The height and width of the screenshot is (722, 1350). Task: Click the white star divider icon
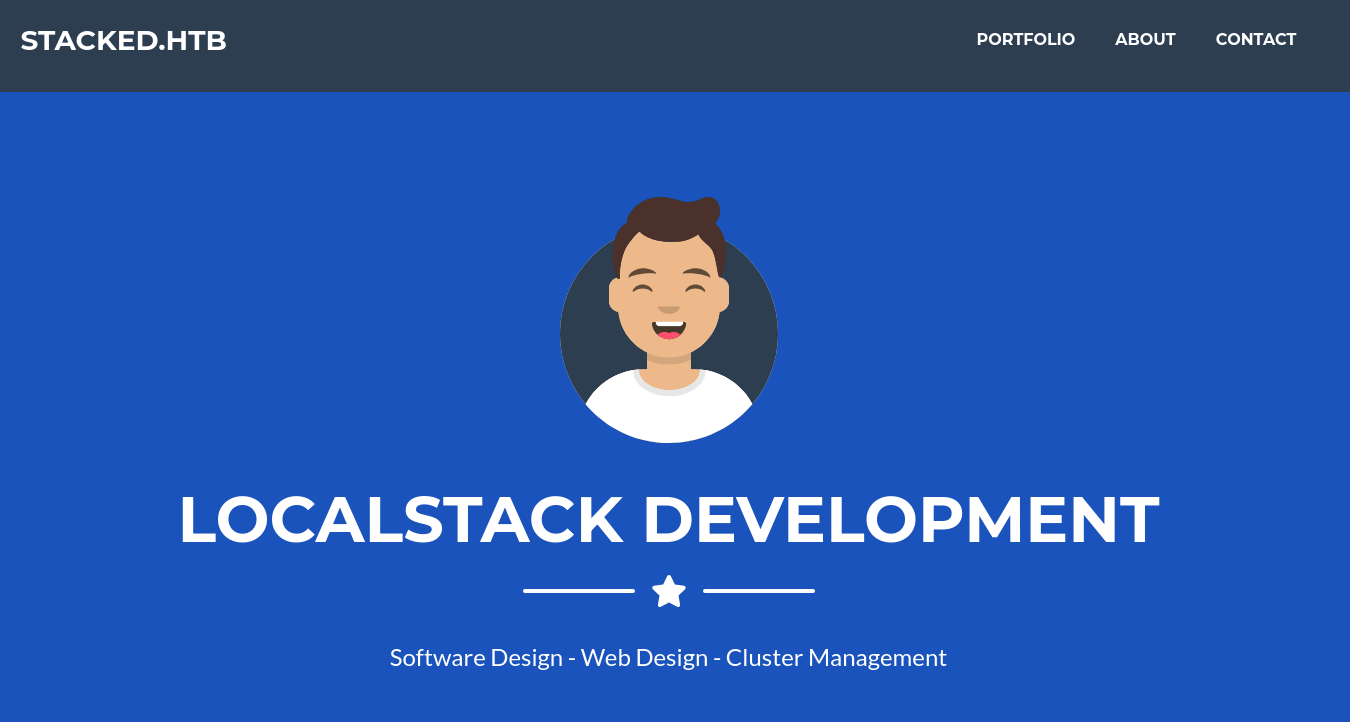pyautogui.click(x=669, y=591)
